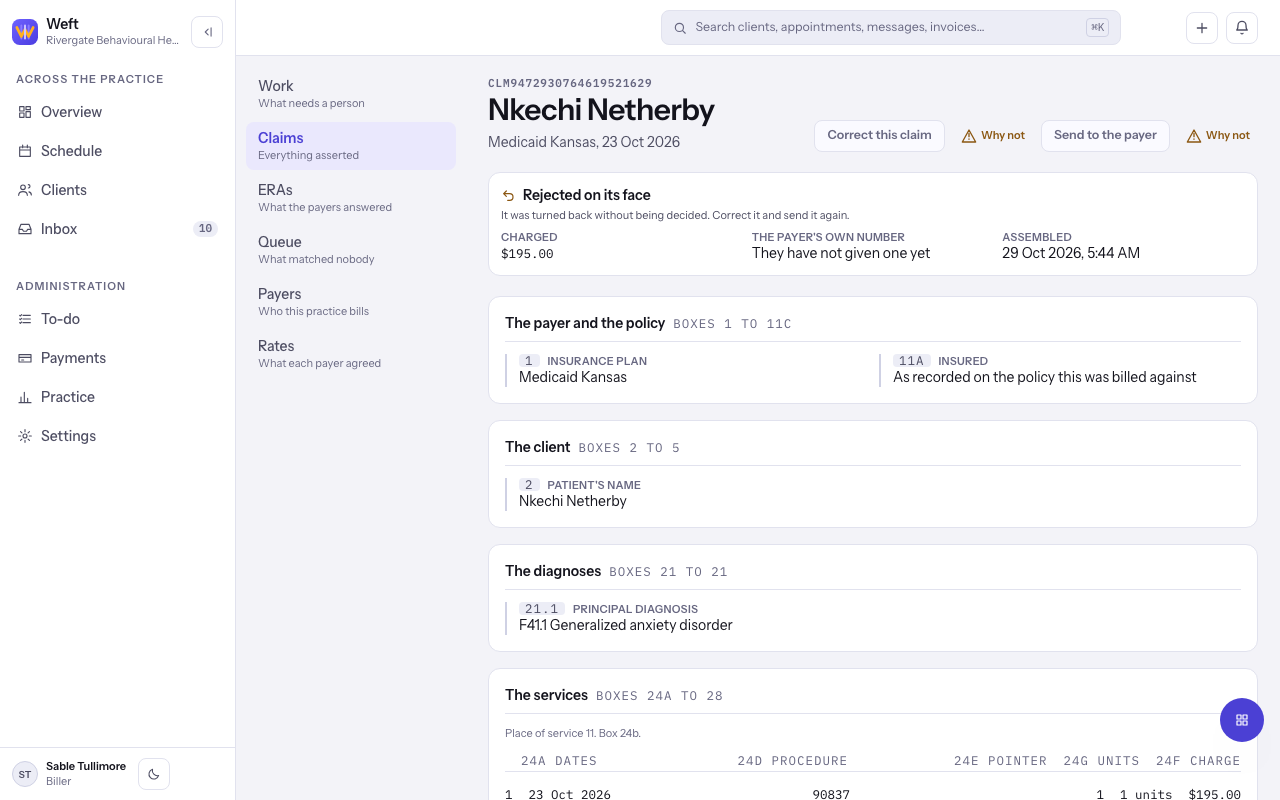The image size is (1280, 800).
Task: Click the Correct this claim button
Action: (879, 136)
